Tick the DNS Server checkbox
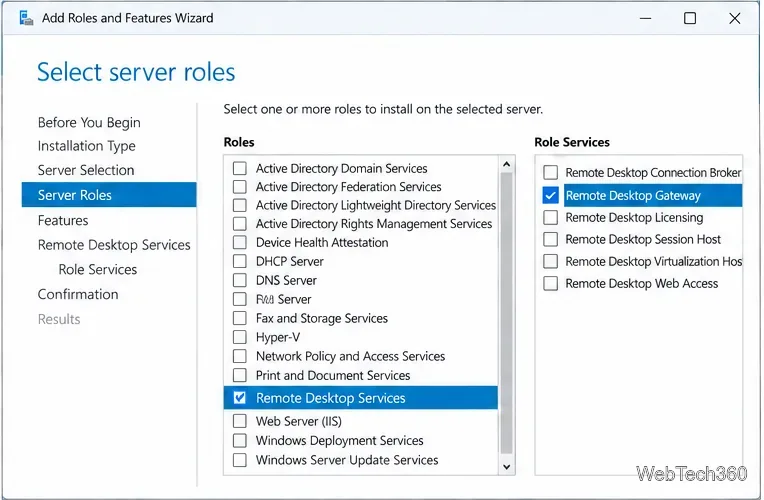 click(239, 280)
